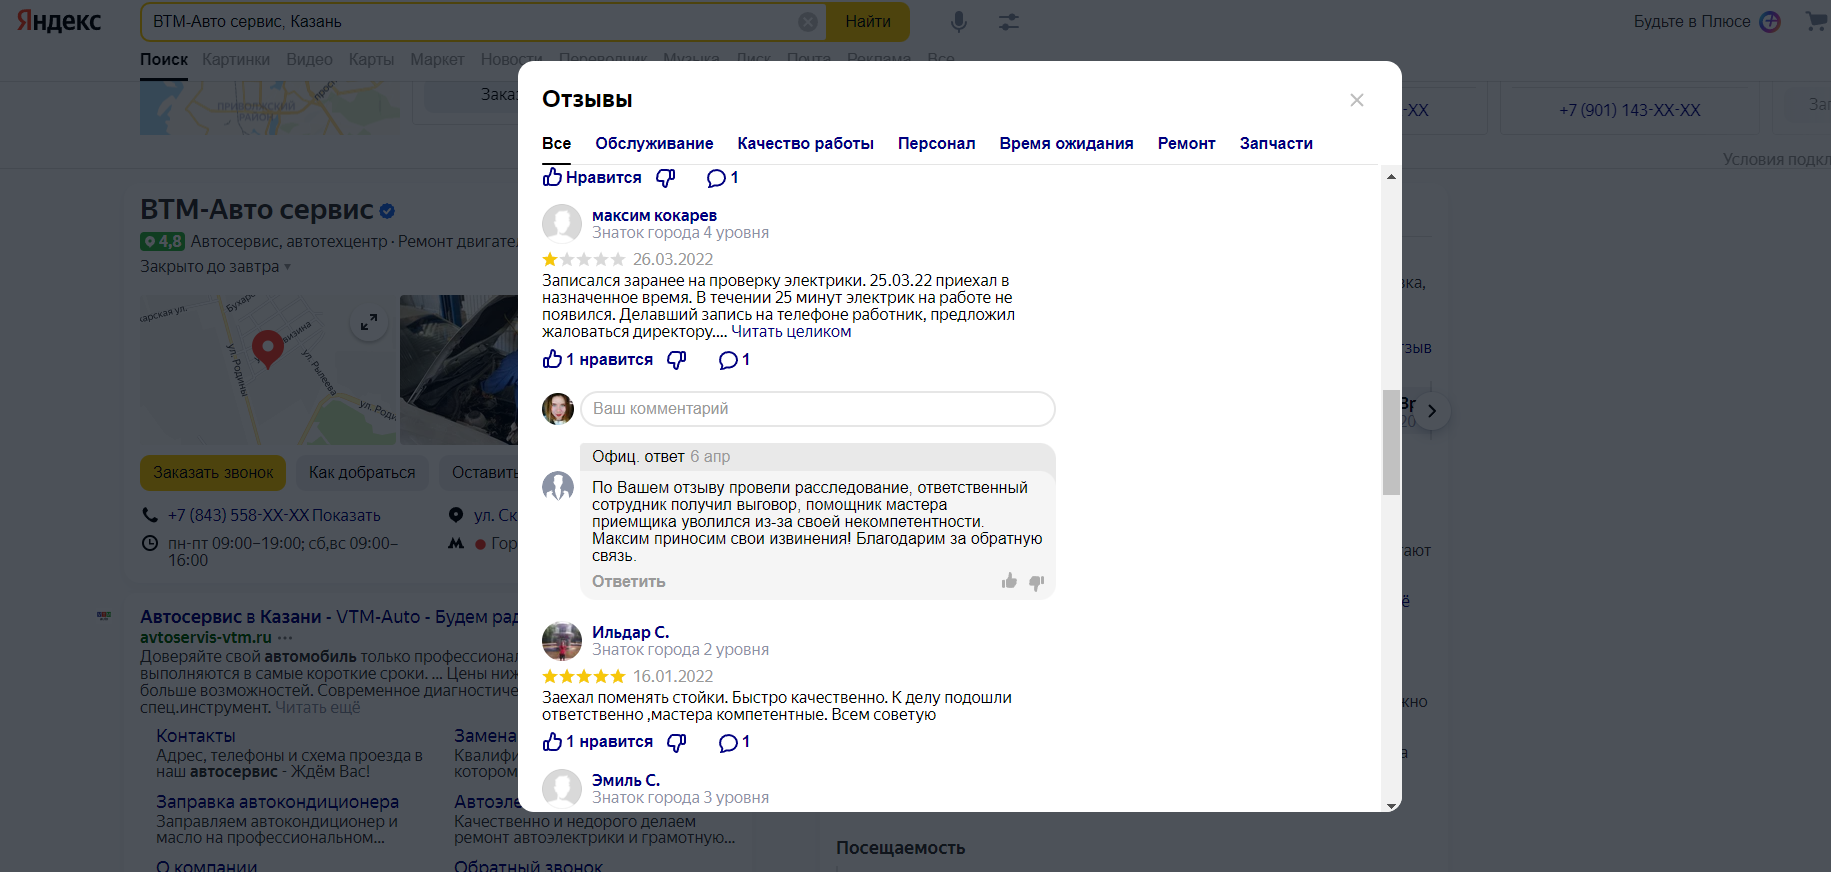1831x872 pixels.
Task: Expand review via Читать целиком
Action: [791, 332]
